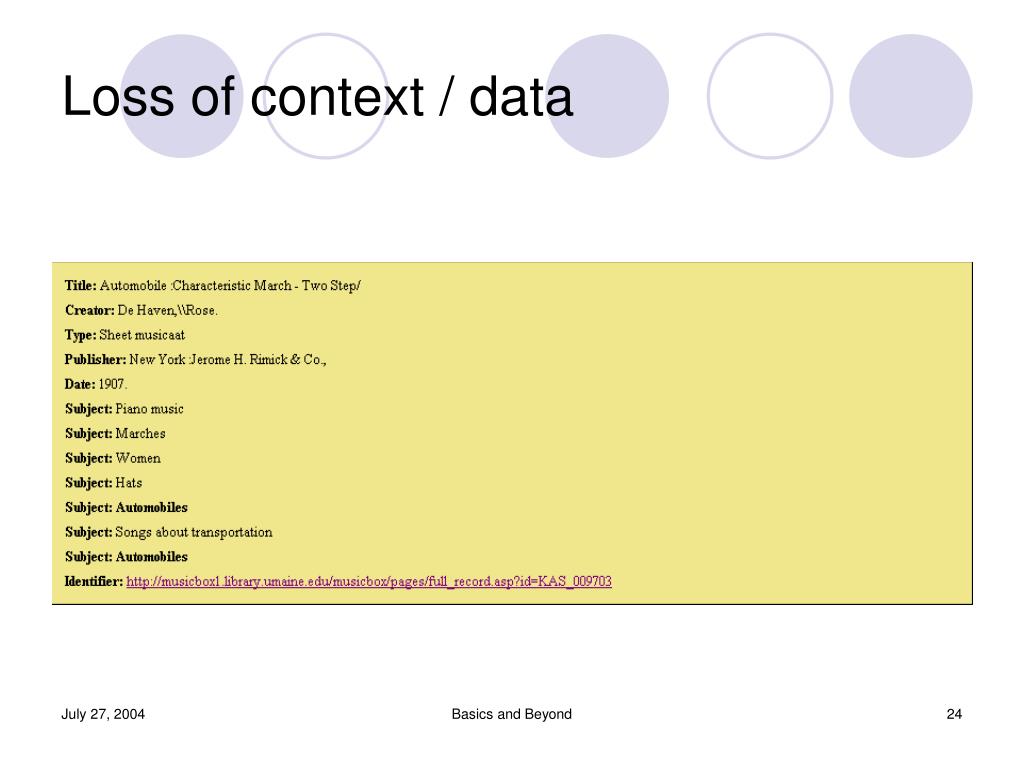Image resolution: width=1024 pixels, height=768 pixels.
Task: Click the slide title 'Loss of context / data'
Action: click(317, 97)
